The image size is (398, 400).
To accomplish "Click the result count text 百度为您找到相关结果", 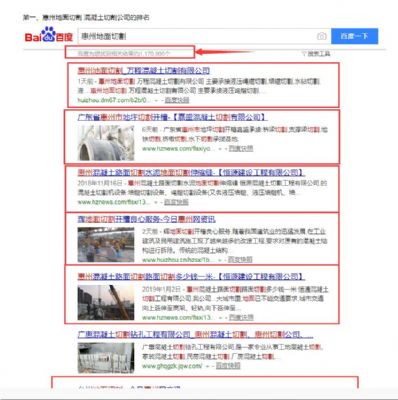I will point(124,53).
